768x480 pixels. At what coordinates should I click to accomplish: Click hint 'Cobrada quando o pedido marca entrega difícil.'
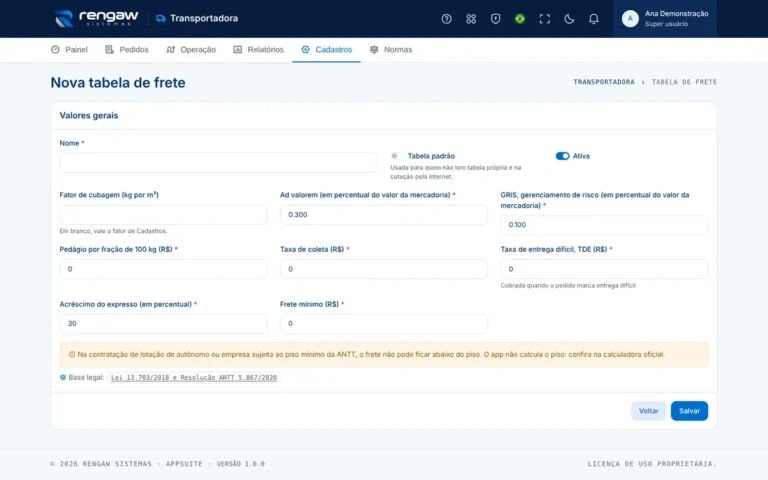tap(569, 285)
